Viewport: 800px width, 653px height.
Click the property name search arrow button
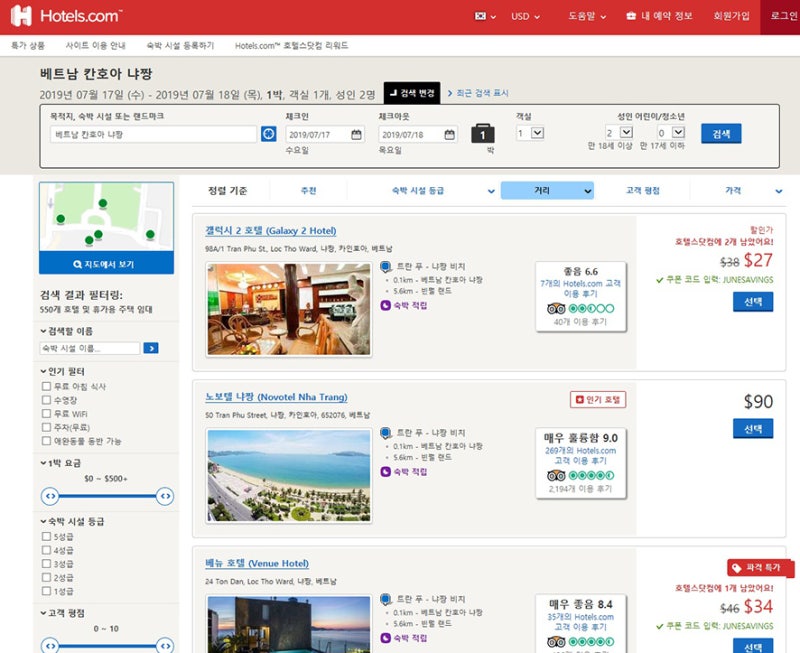pos(151,348)
